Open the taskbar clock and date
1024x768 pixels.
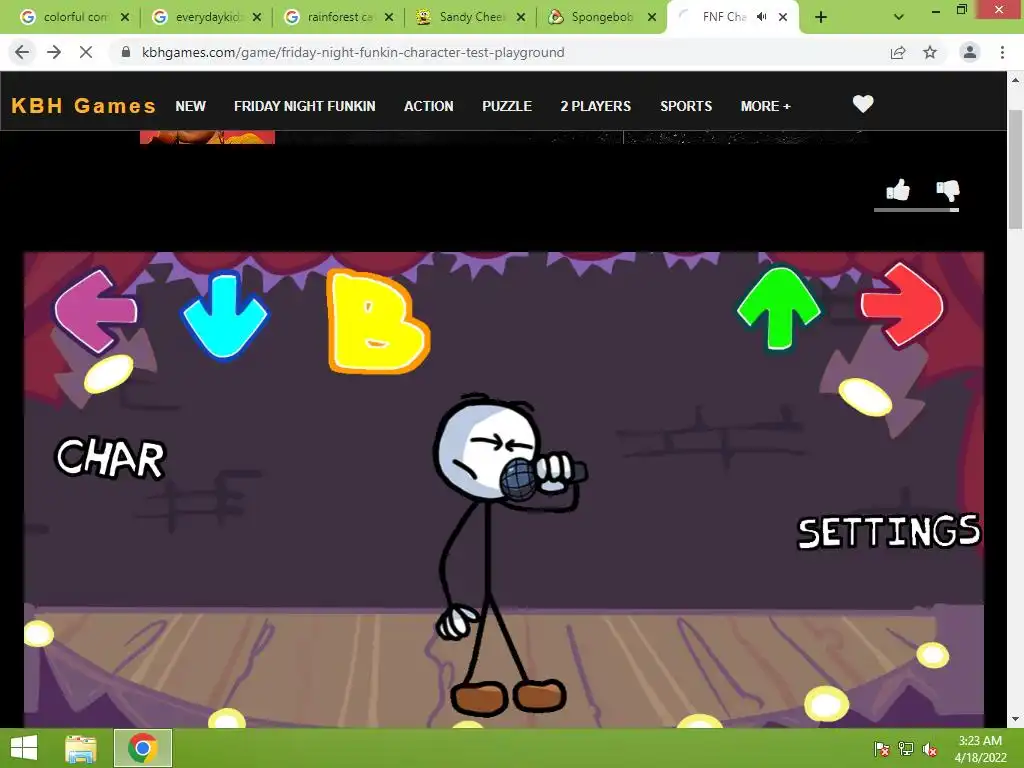pyautogui.click(x=980, y=749)
